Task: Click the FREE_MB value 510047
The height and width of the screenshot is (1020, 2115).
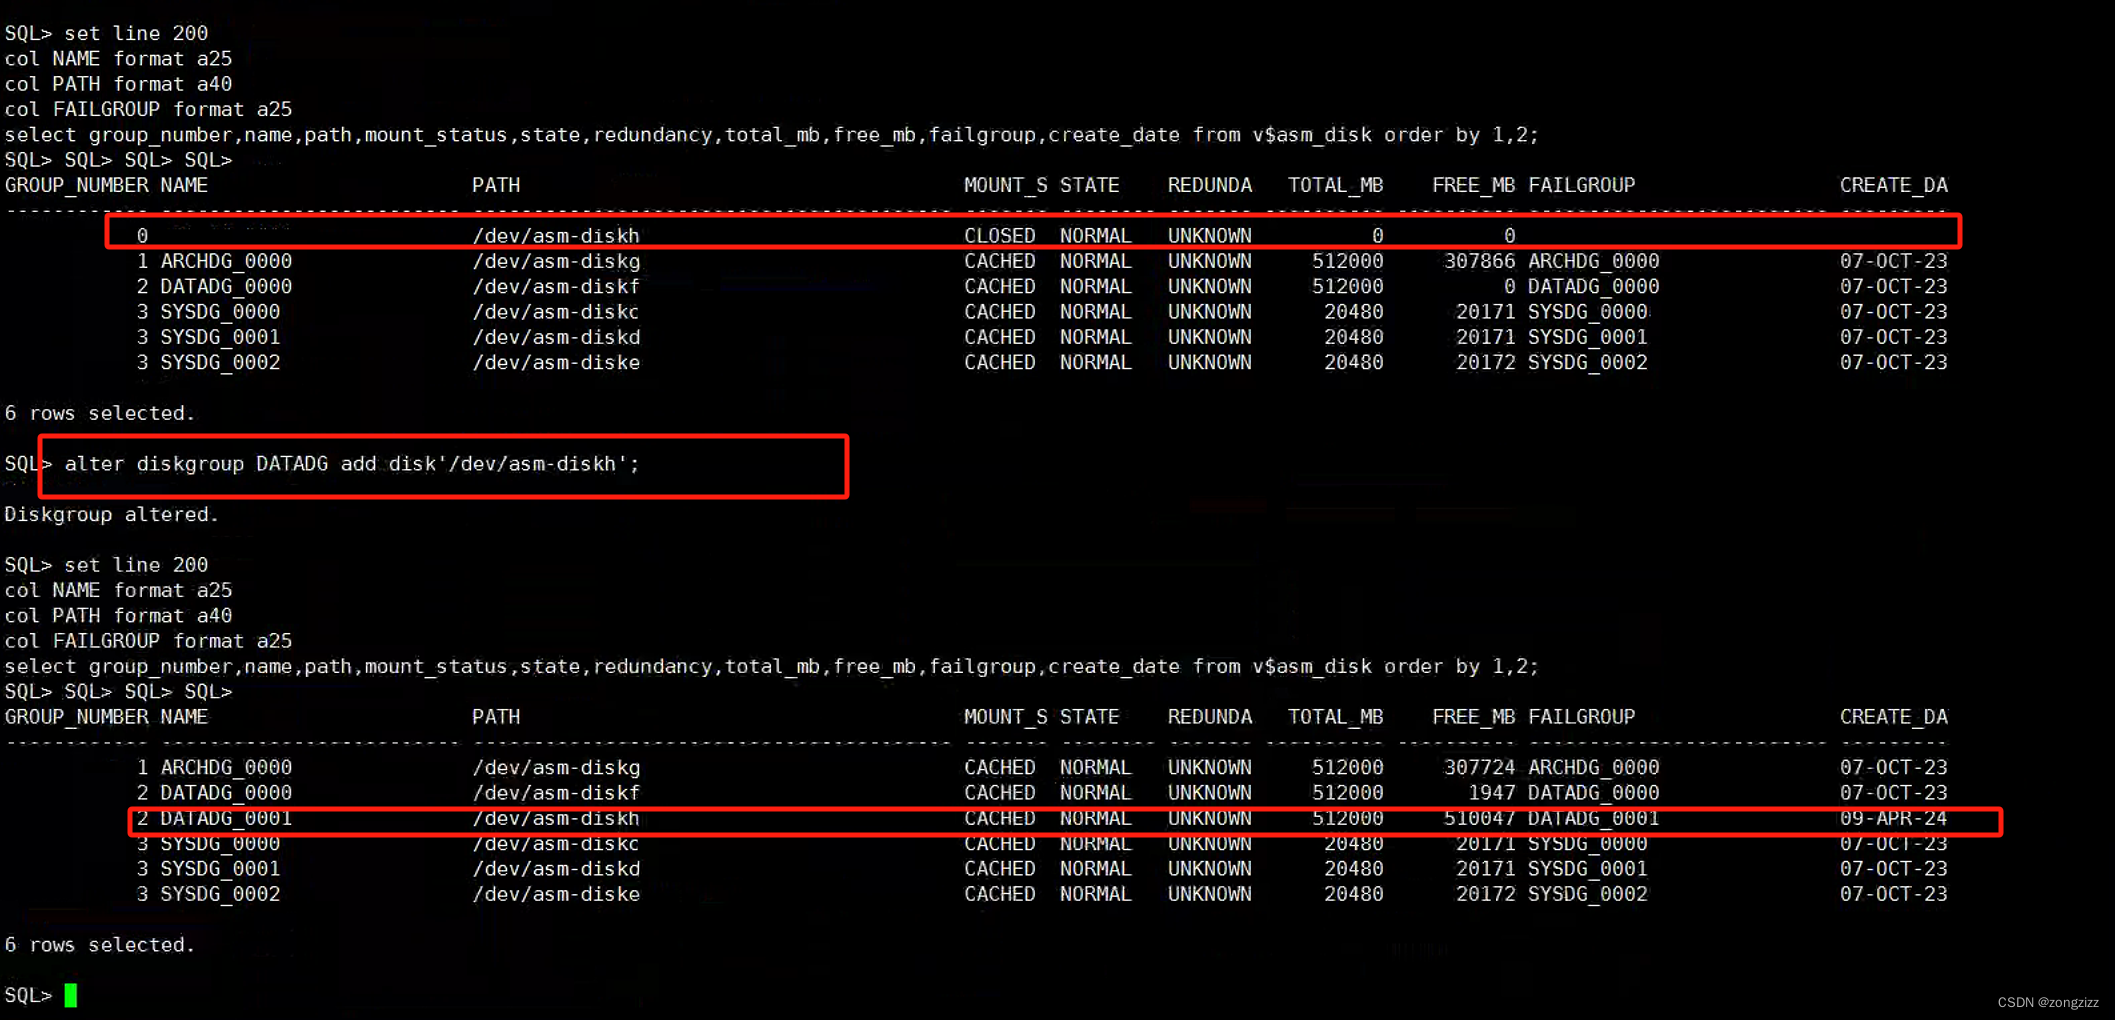Action: click(1479, 818)
